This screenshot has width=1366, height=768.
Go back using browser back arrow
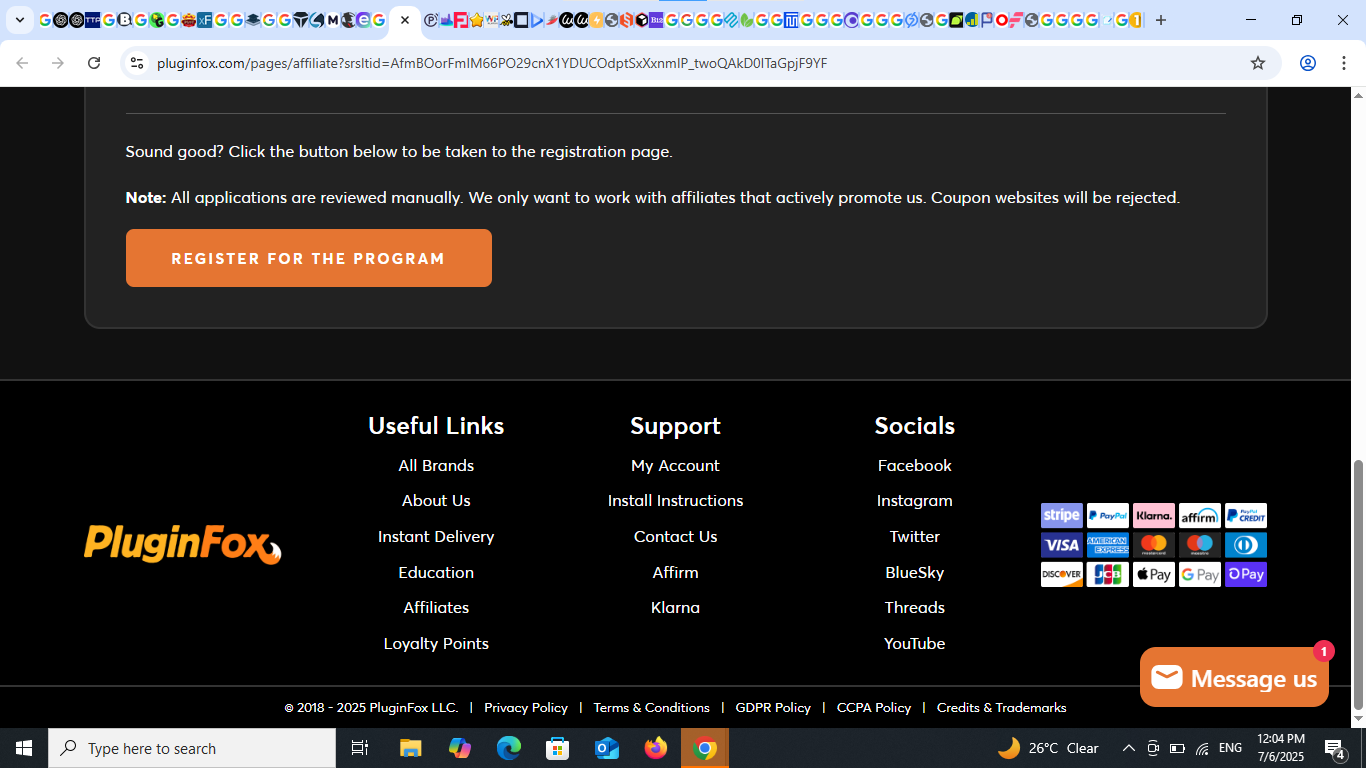pos(22,63)
